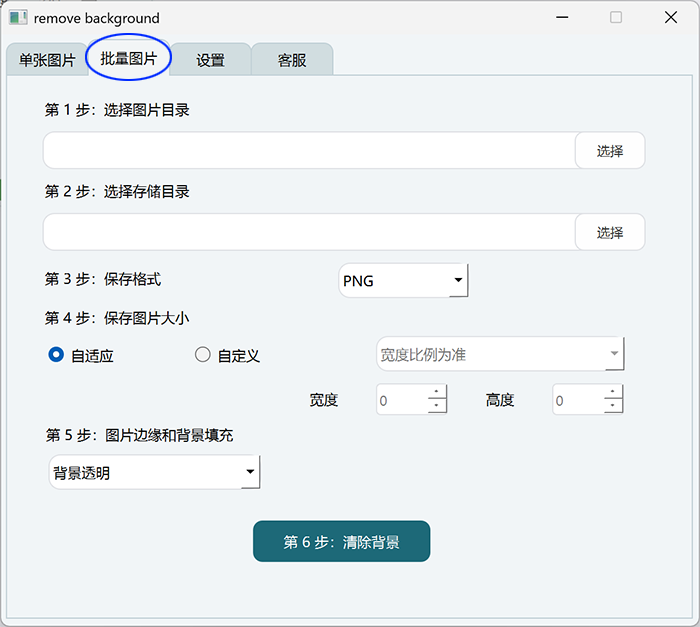Open the 客服 tab
This screenshot has width=700, height=627.
point(292,59)
